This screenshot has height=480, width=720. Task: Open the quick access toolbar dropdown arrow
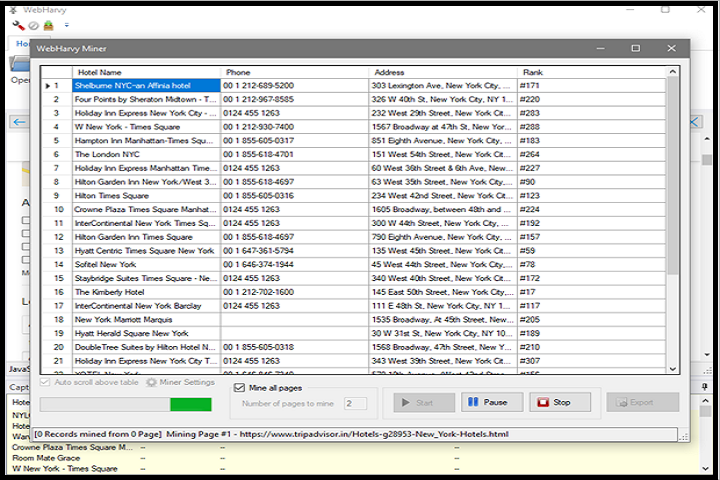(x=66, y=25)
